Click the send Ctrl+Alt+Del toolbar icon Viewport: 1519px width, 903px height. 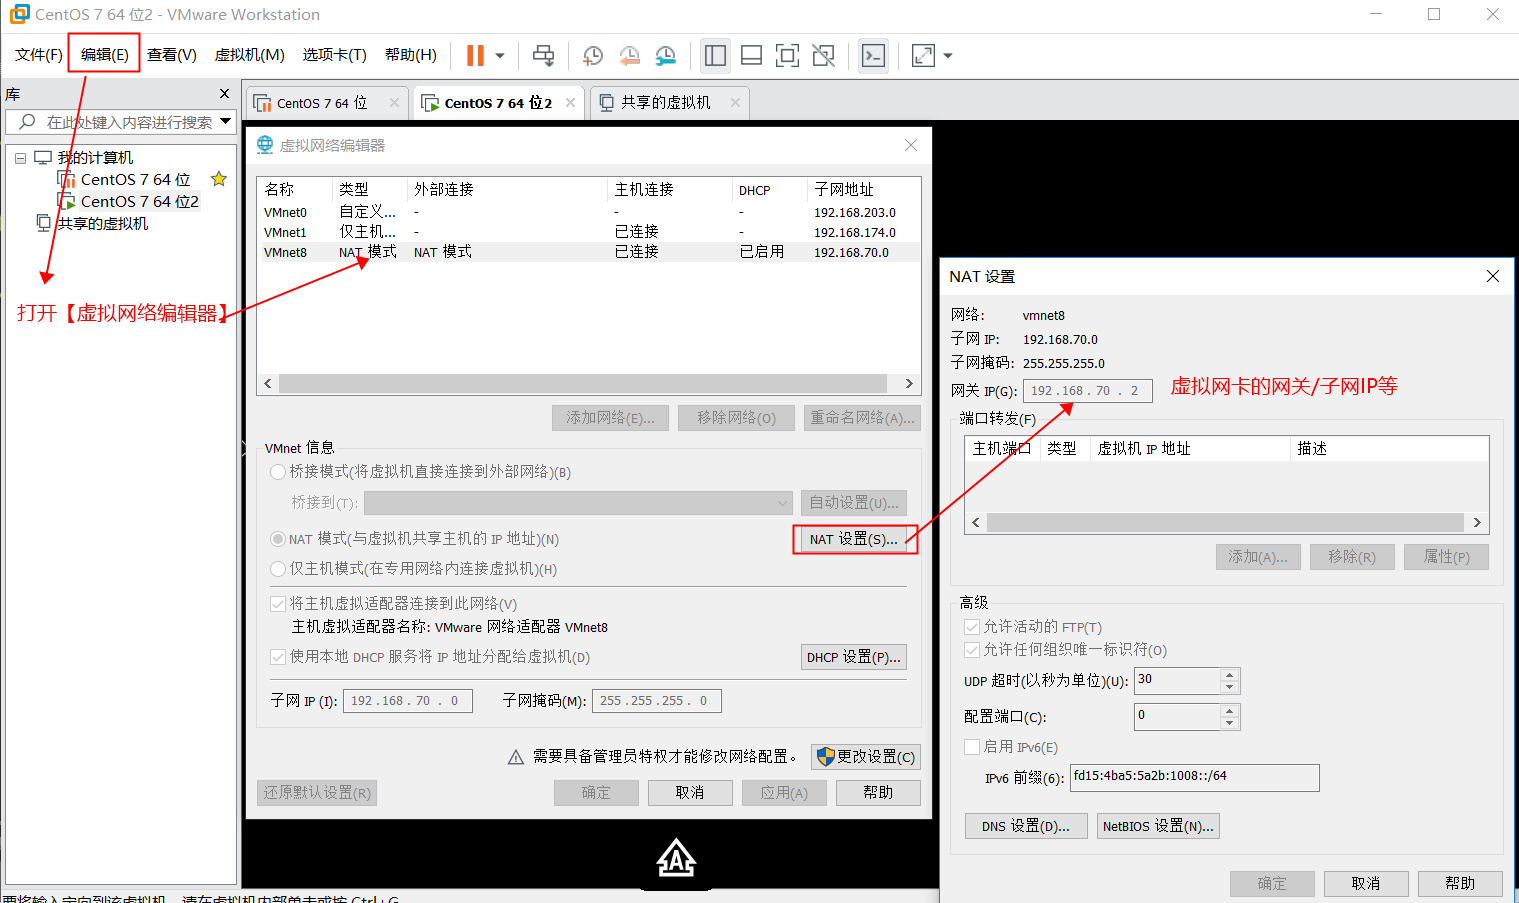543,56
